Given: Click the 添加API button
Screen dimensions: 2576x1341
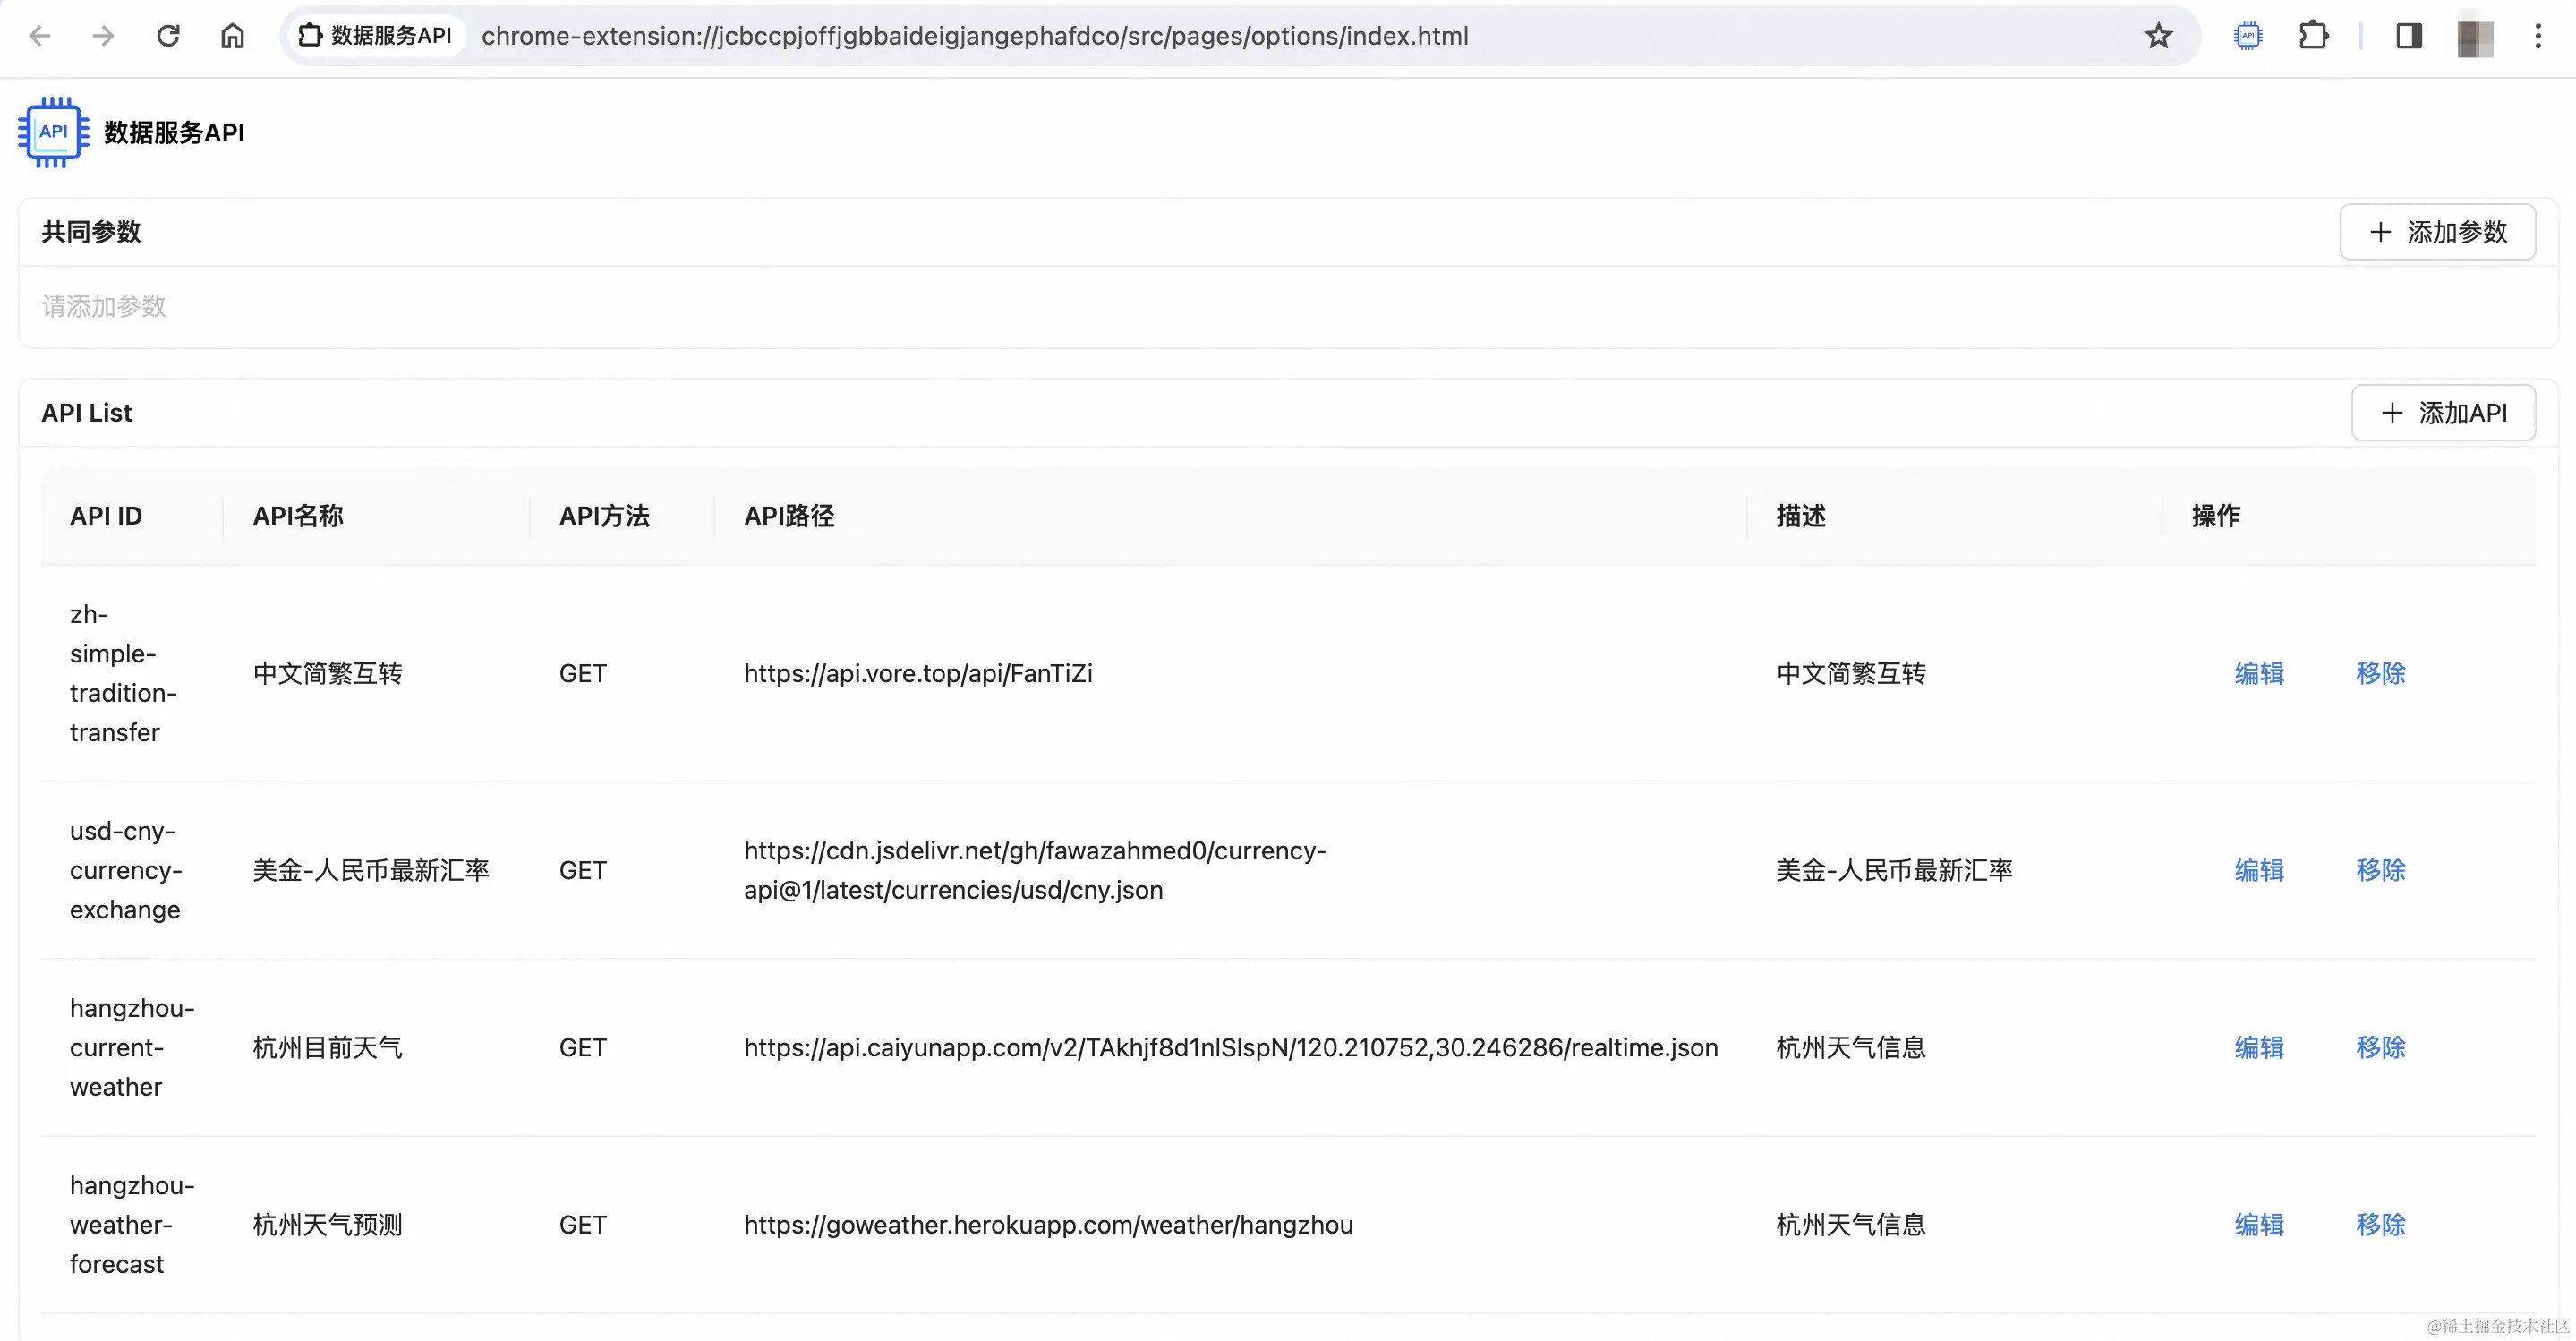Looking at the screenshot, I should pyautogui.click(x=2443, y=413).
